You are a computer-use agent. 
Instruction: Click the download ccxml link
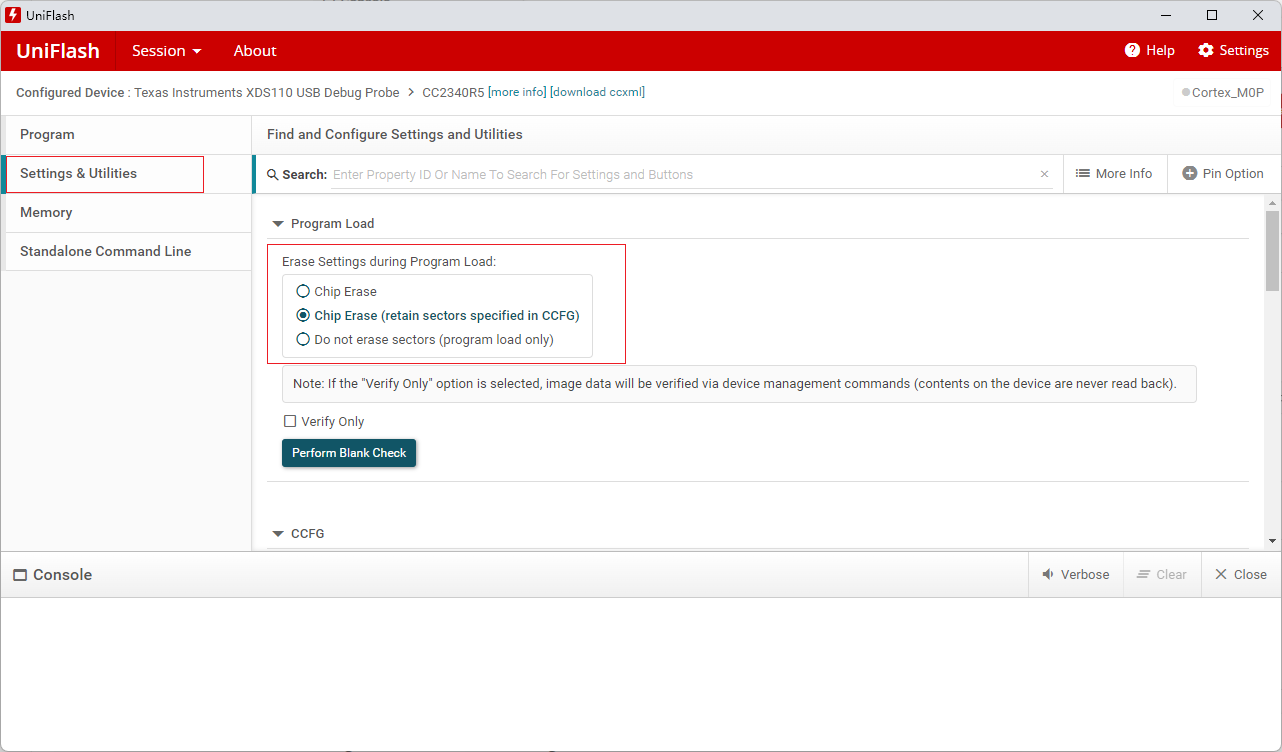click(x=597, y=92)
